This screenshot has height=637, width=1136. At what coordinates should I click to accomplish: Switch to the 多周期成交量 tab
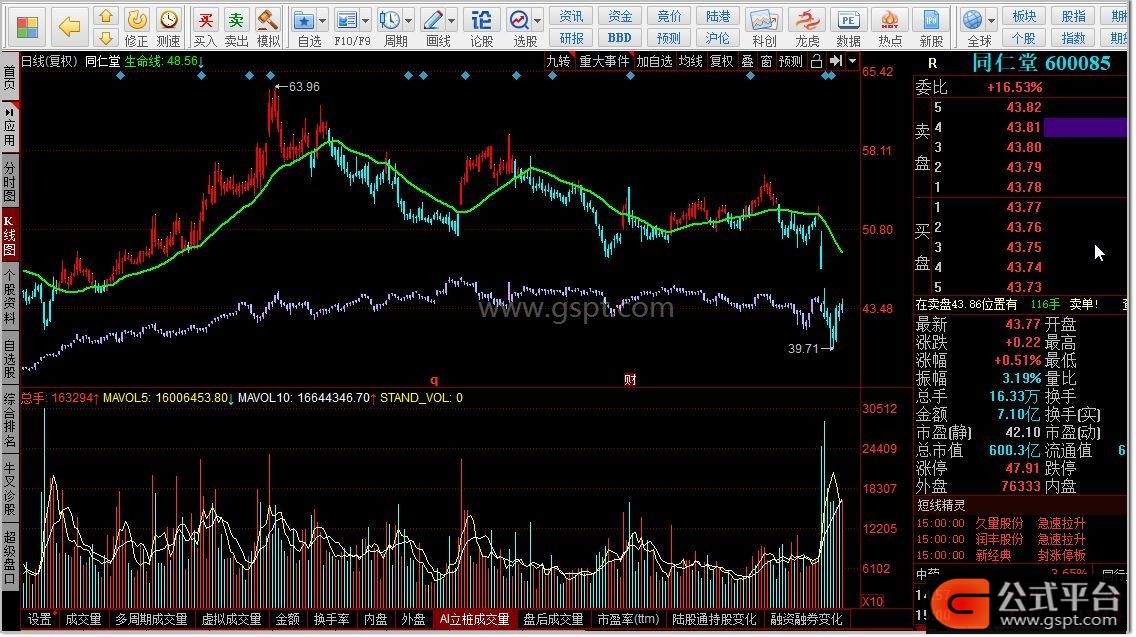[x=151, y=620]
